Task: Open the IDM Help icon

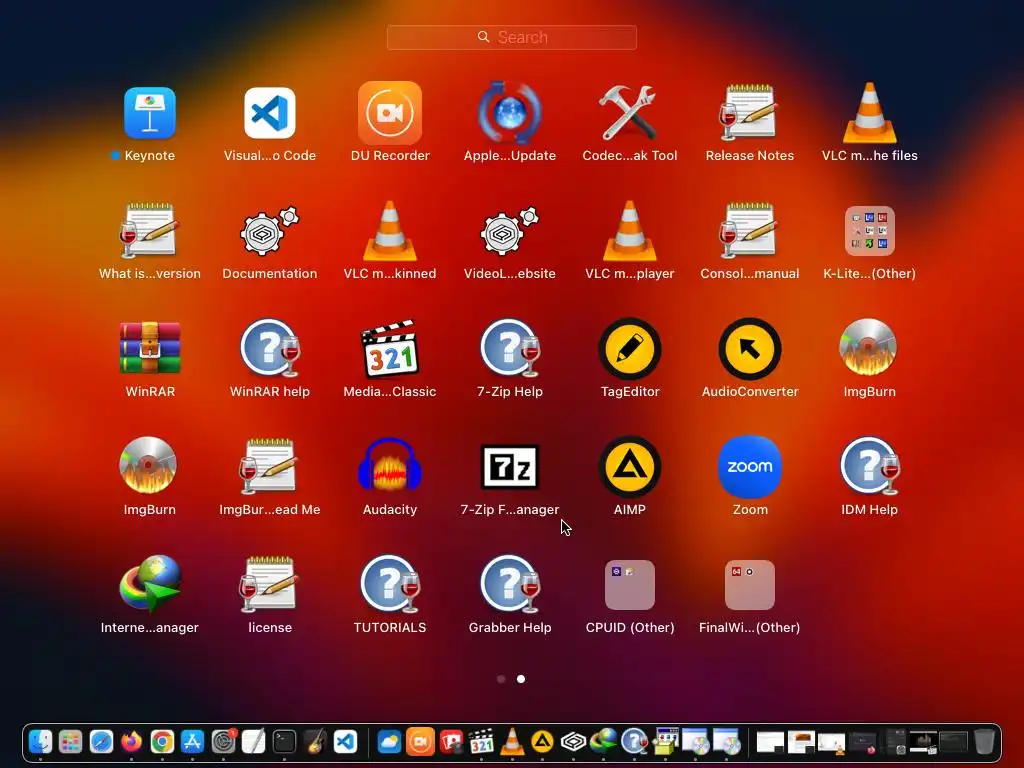Action: coord(869,466)
